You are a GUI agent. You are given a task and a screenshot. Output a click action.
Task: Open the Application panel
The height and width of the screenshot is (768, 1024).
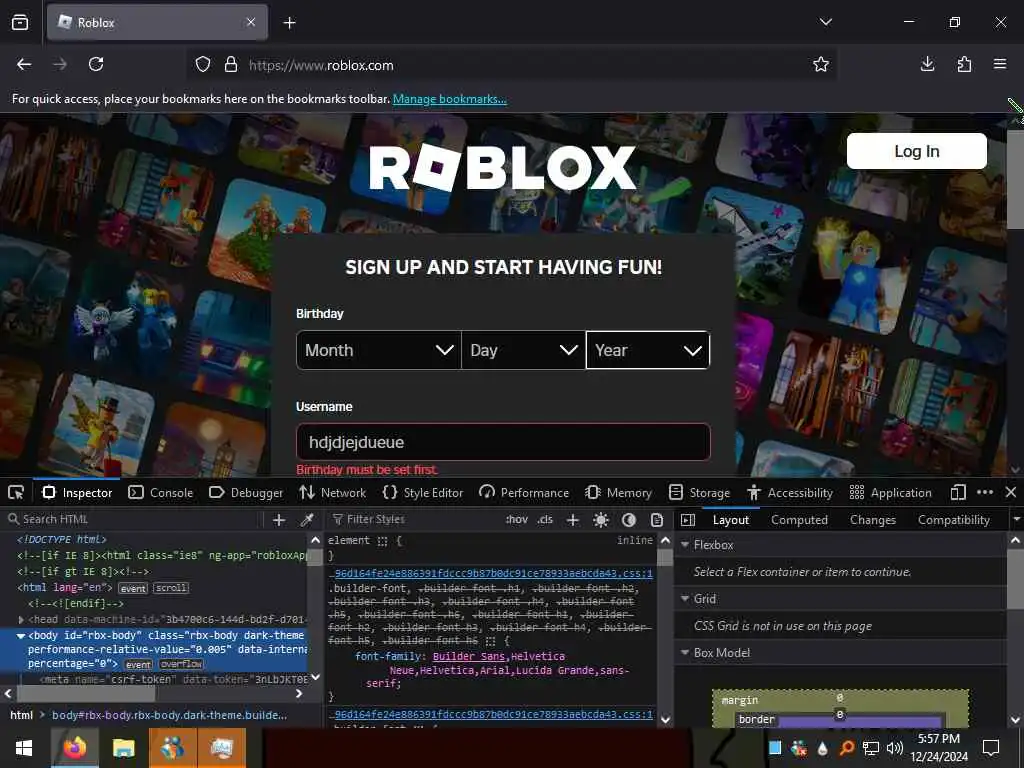pyautogui.click(x=891, y=492)
